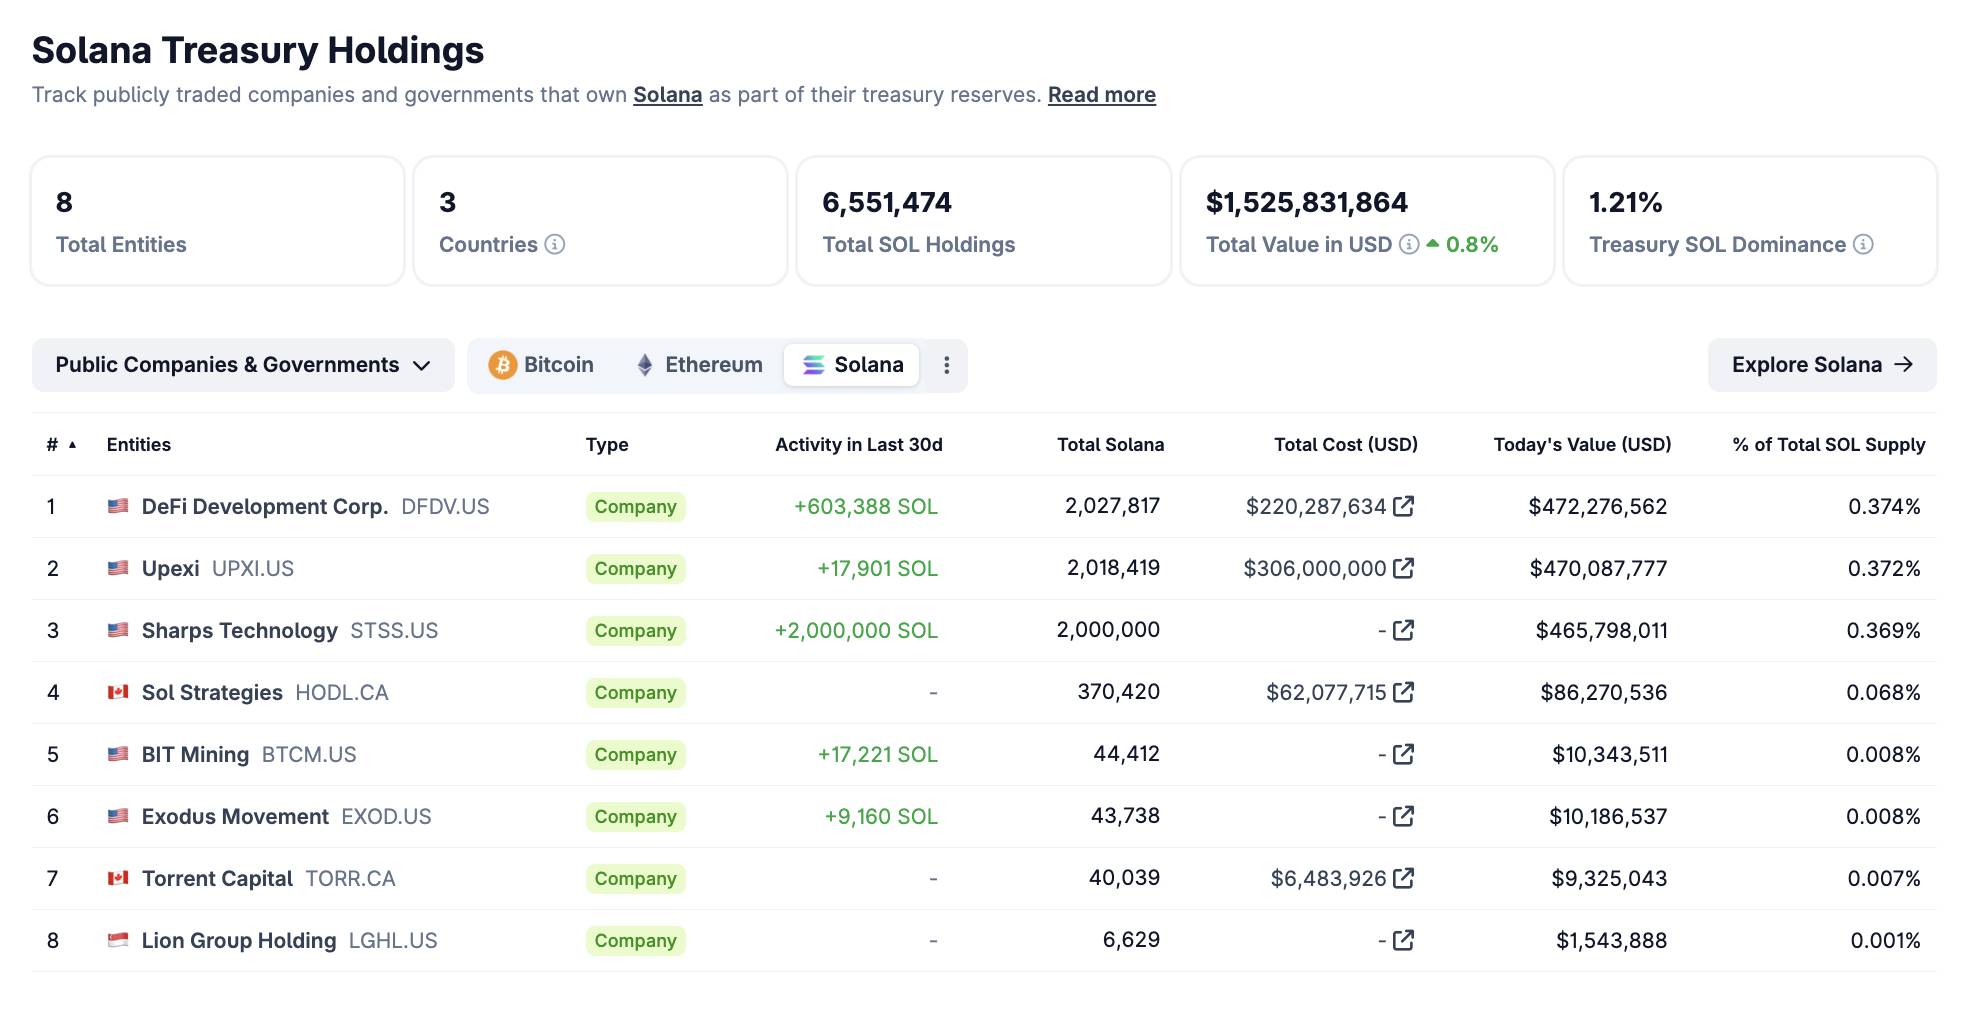Click the $1,525,831,864 total value stat

[1307, 202]
